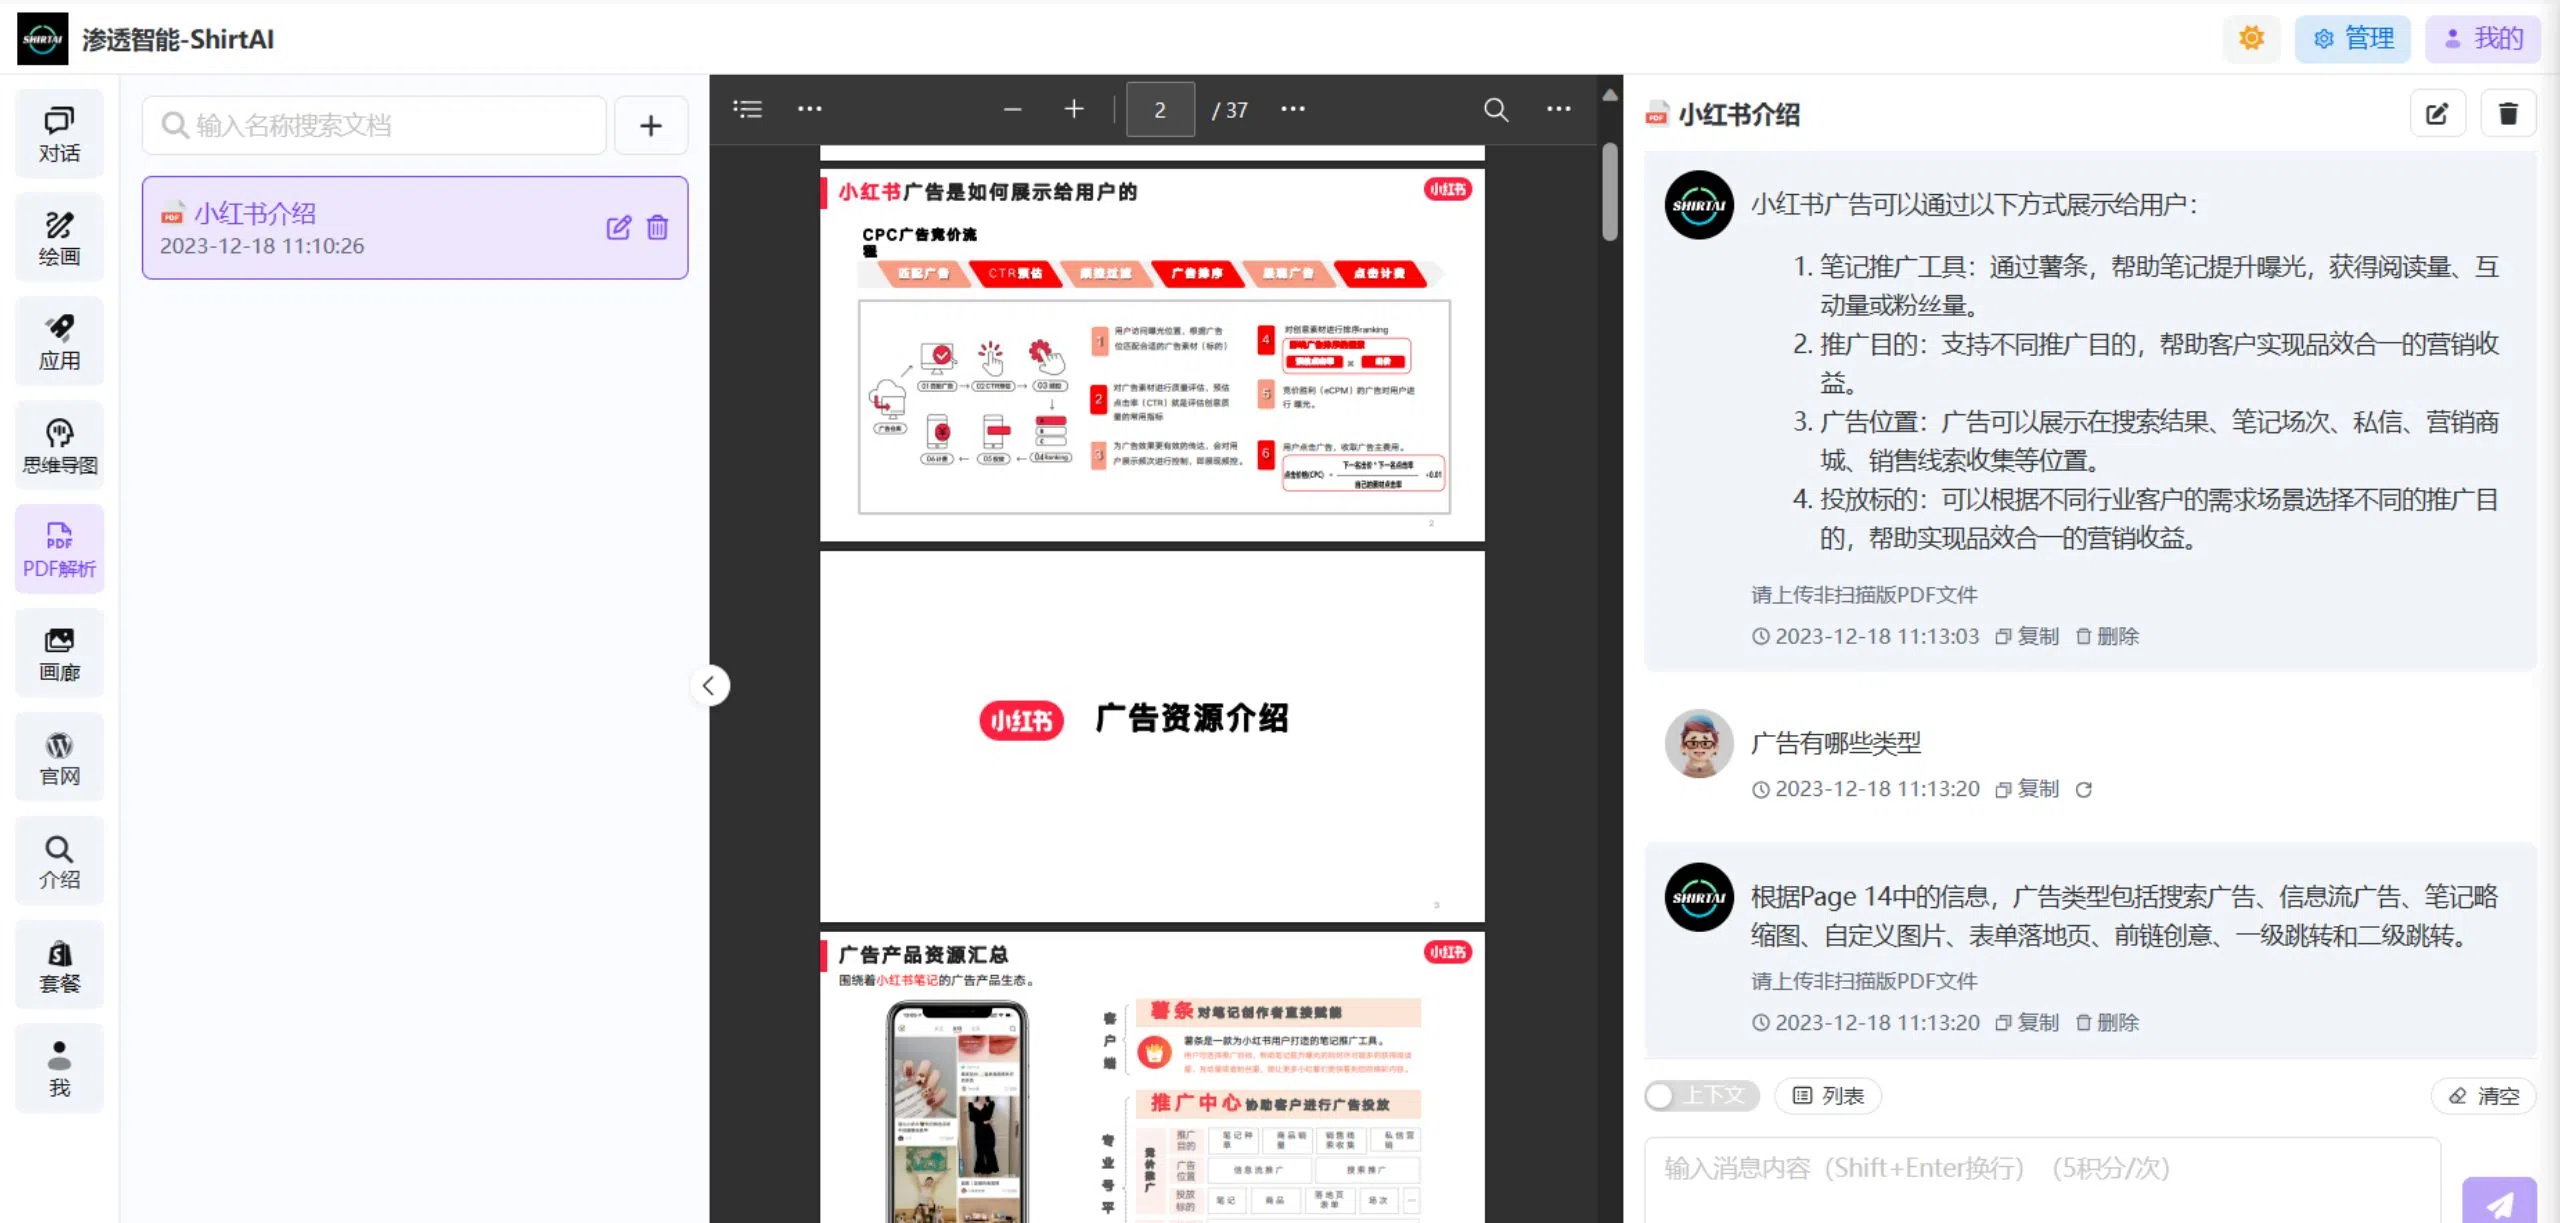2560x1223 pixels.
Task: Open the 绘画 drawing sidebar item
Action: click(x=59, y=238)
